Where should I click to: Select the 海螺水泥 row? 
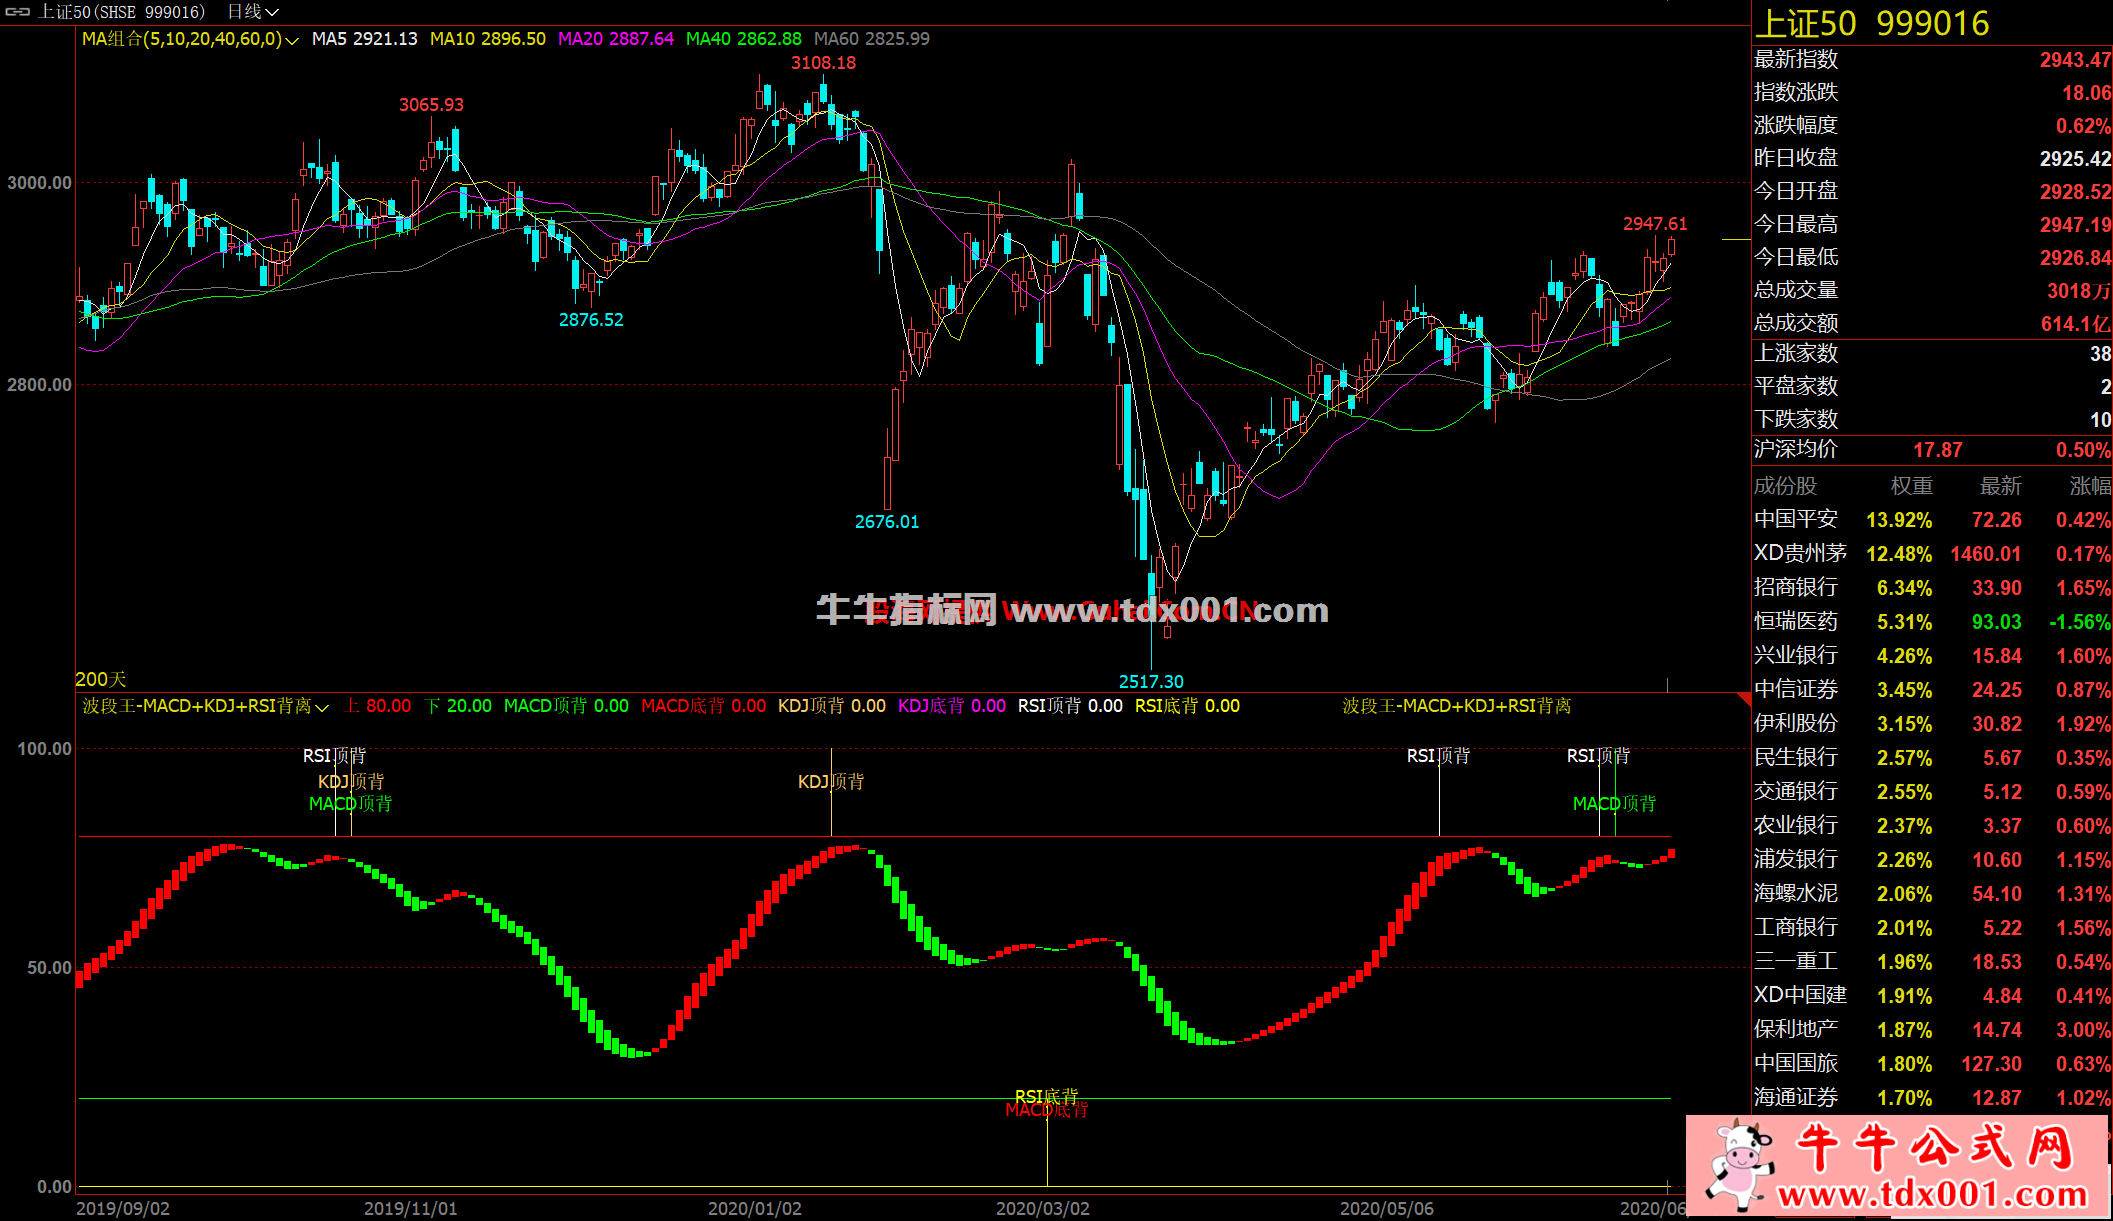(x=1932, y=894)
